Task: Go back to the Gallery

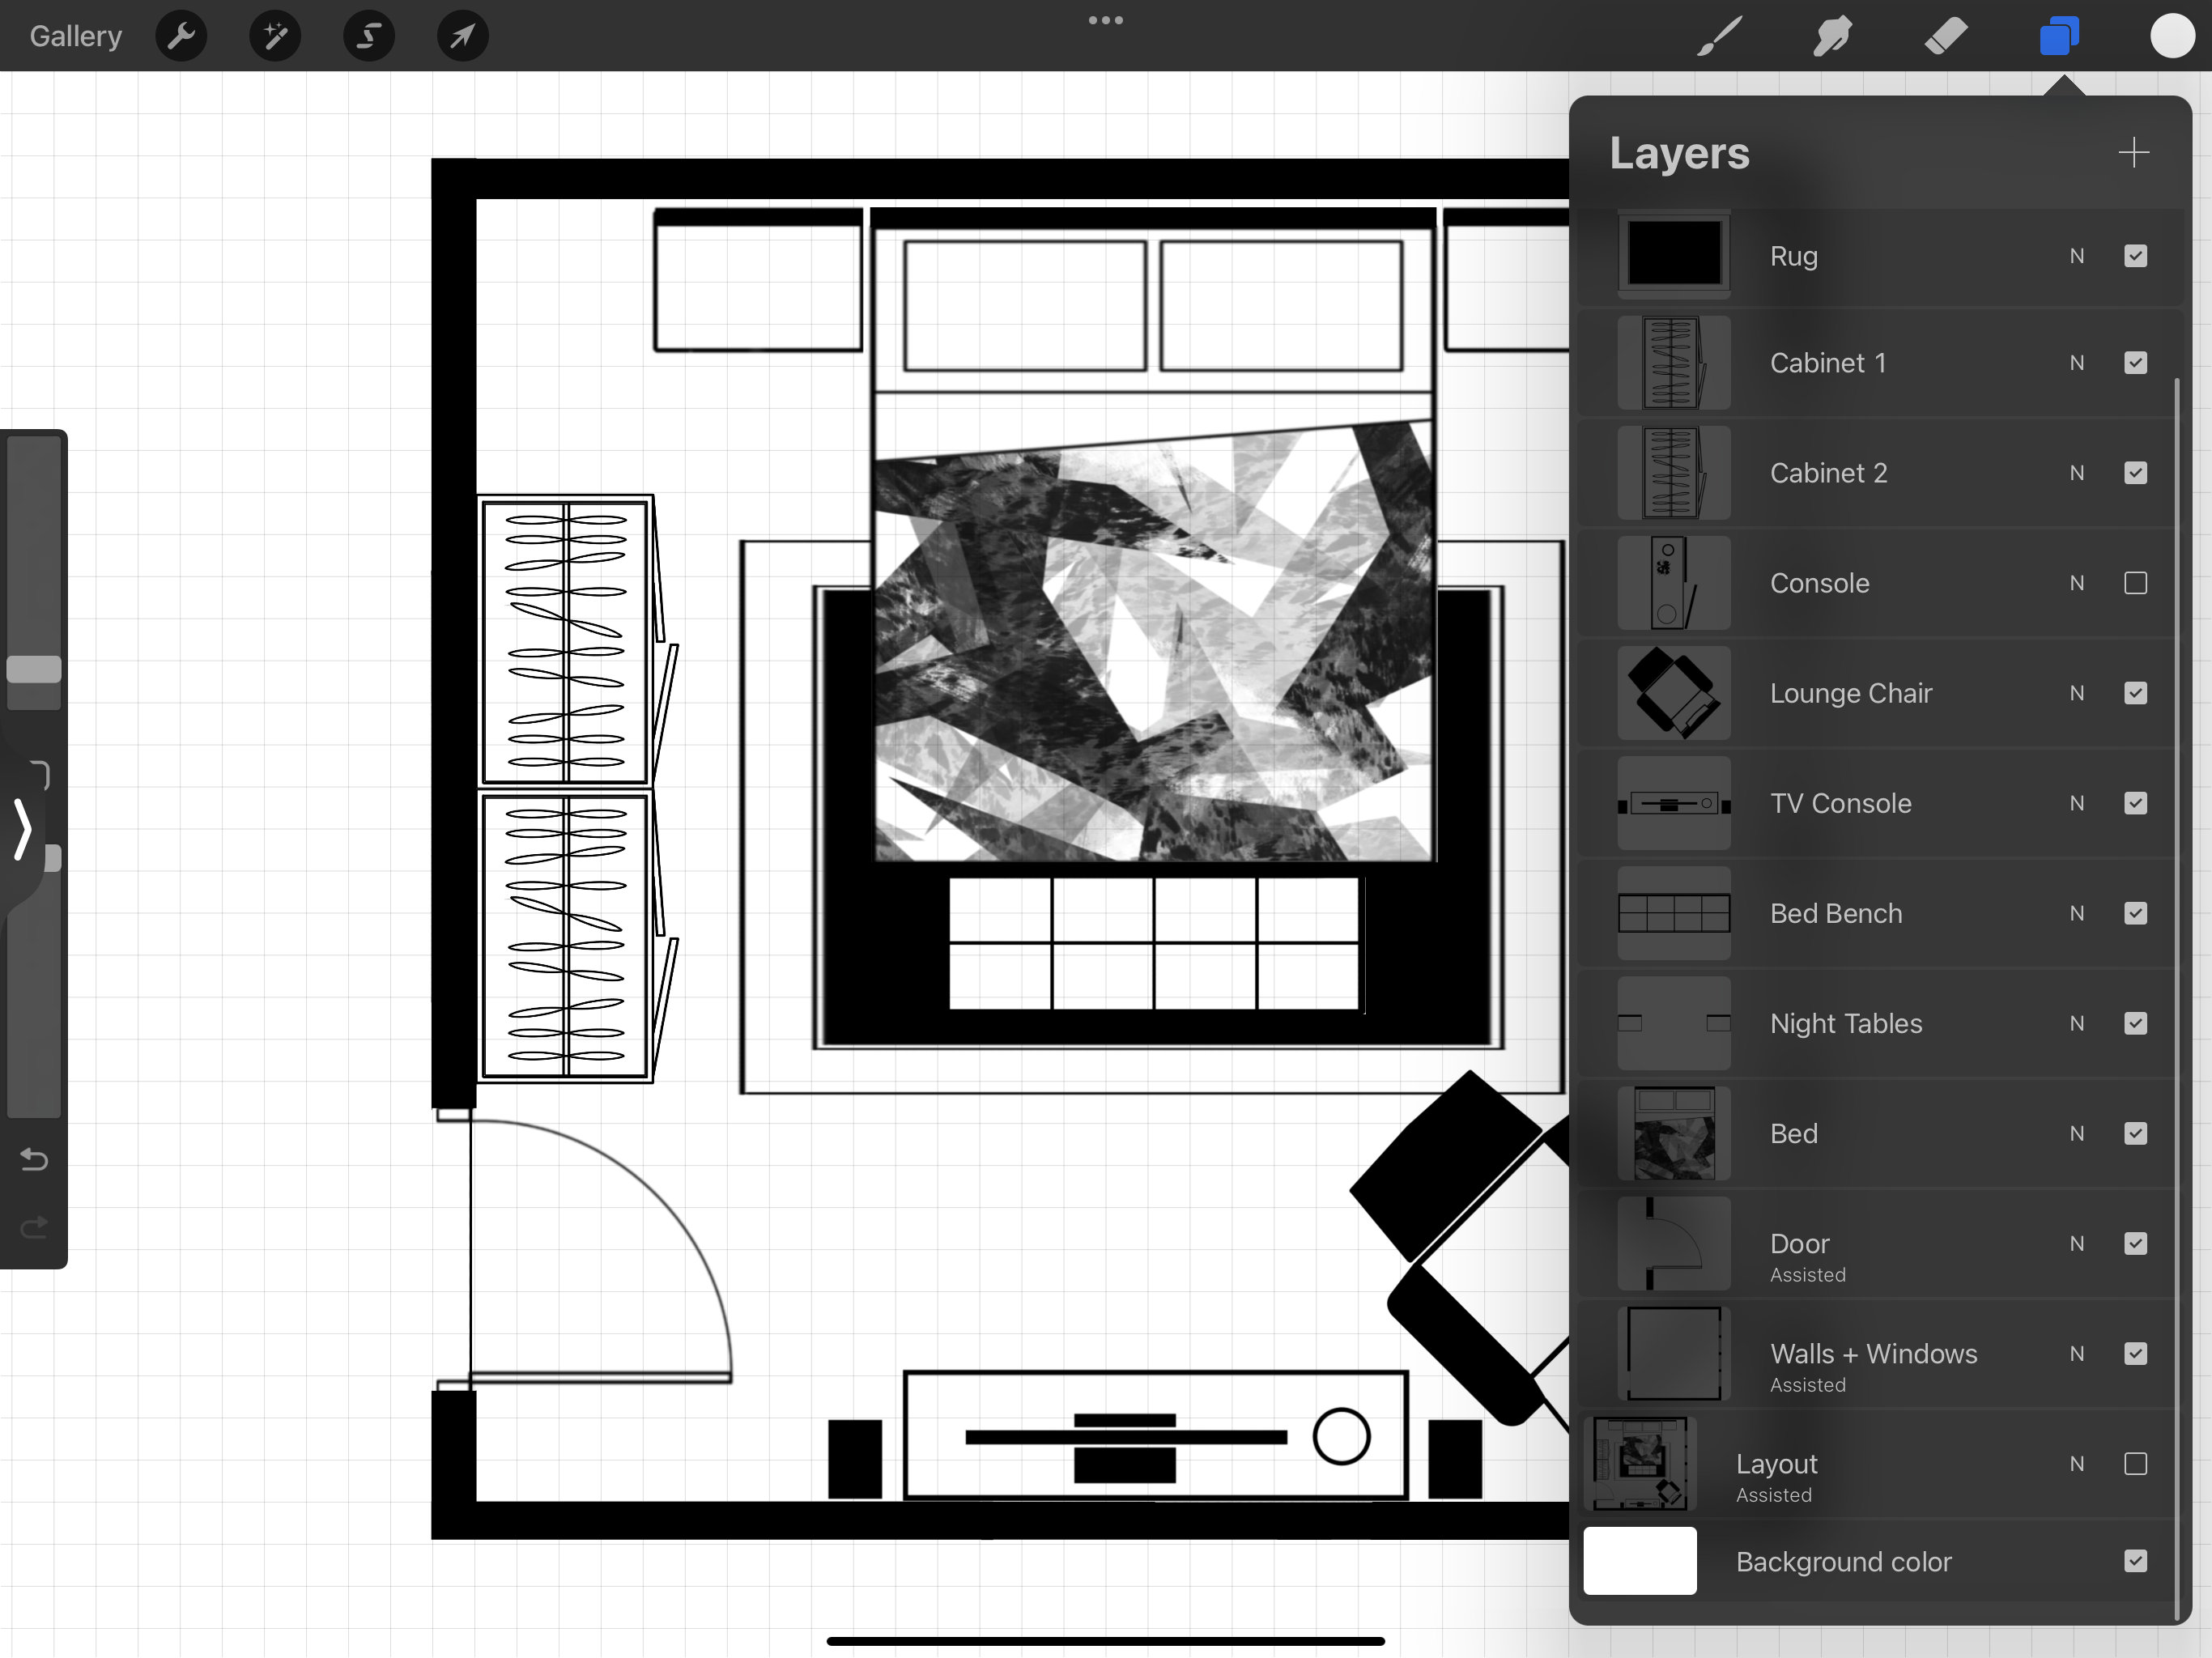Action: pos(74,35)
